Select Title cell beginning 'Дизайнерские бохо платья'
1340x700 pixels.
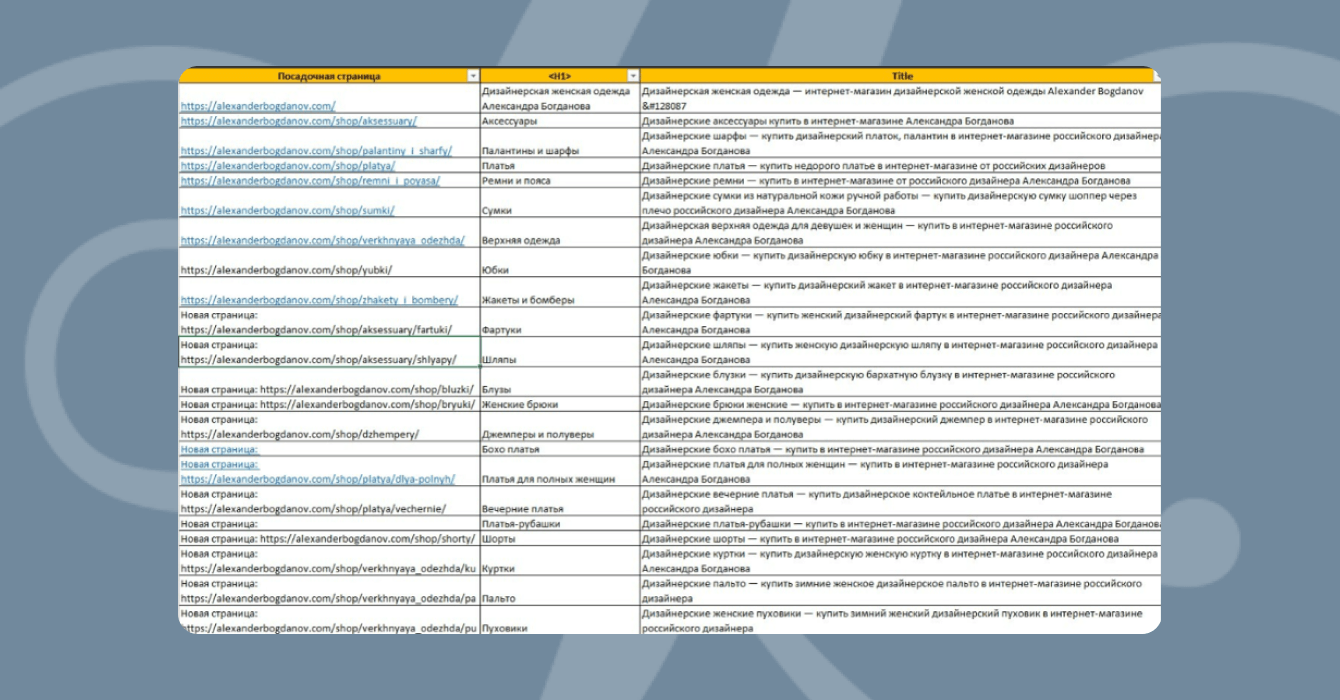pos(901,450)
